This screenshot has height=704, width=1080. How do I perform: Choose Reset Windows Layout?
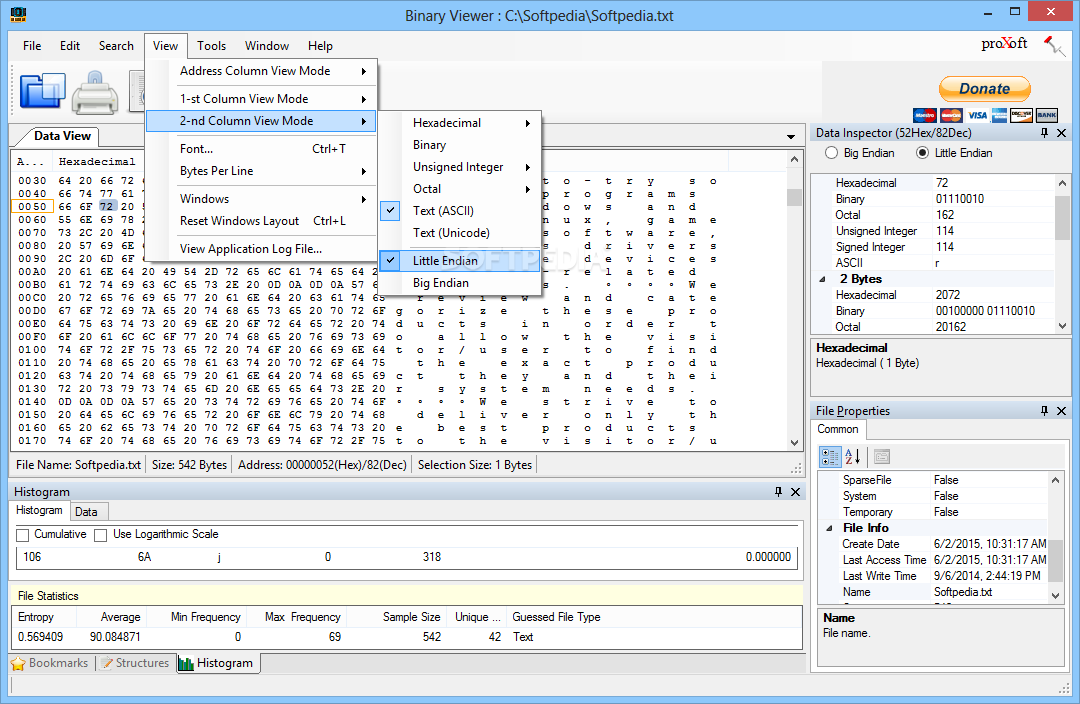(262, 220)
